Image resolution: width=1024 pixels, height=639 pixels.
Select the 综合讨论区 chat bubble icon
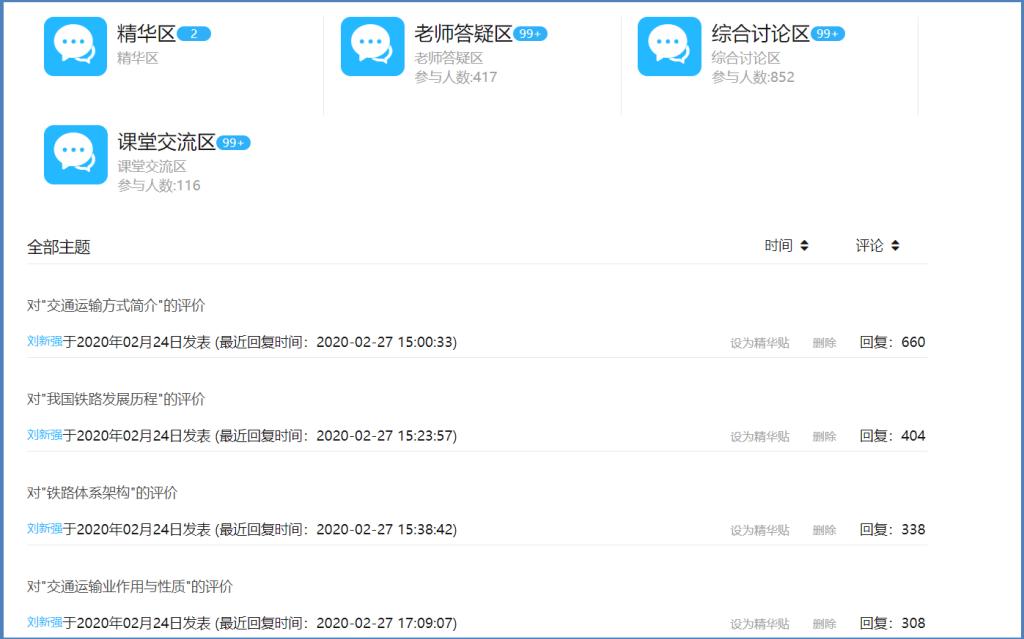pos(669,46)
